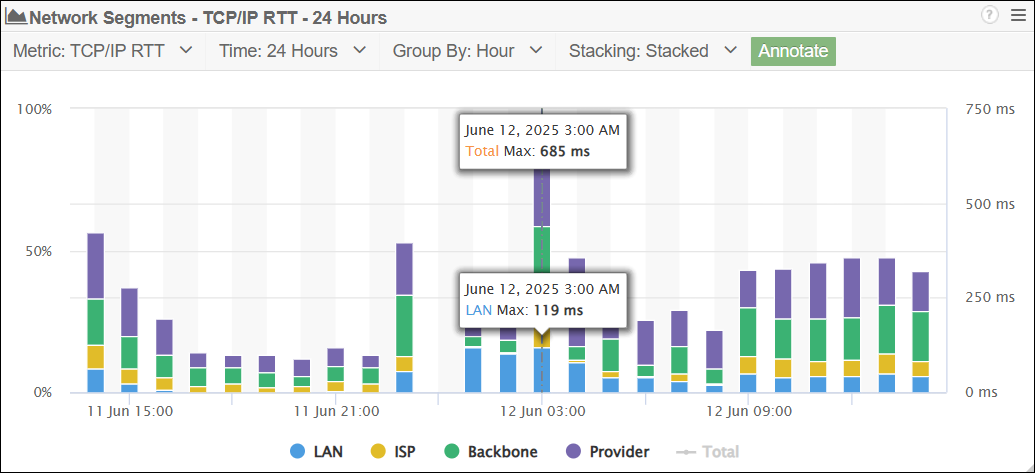This screenshot has height=473, width=1035.
Task: Click the green Backbone legend circle
Action: point(452,452)
